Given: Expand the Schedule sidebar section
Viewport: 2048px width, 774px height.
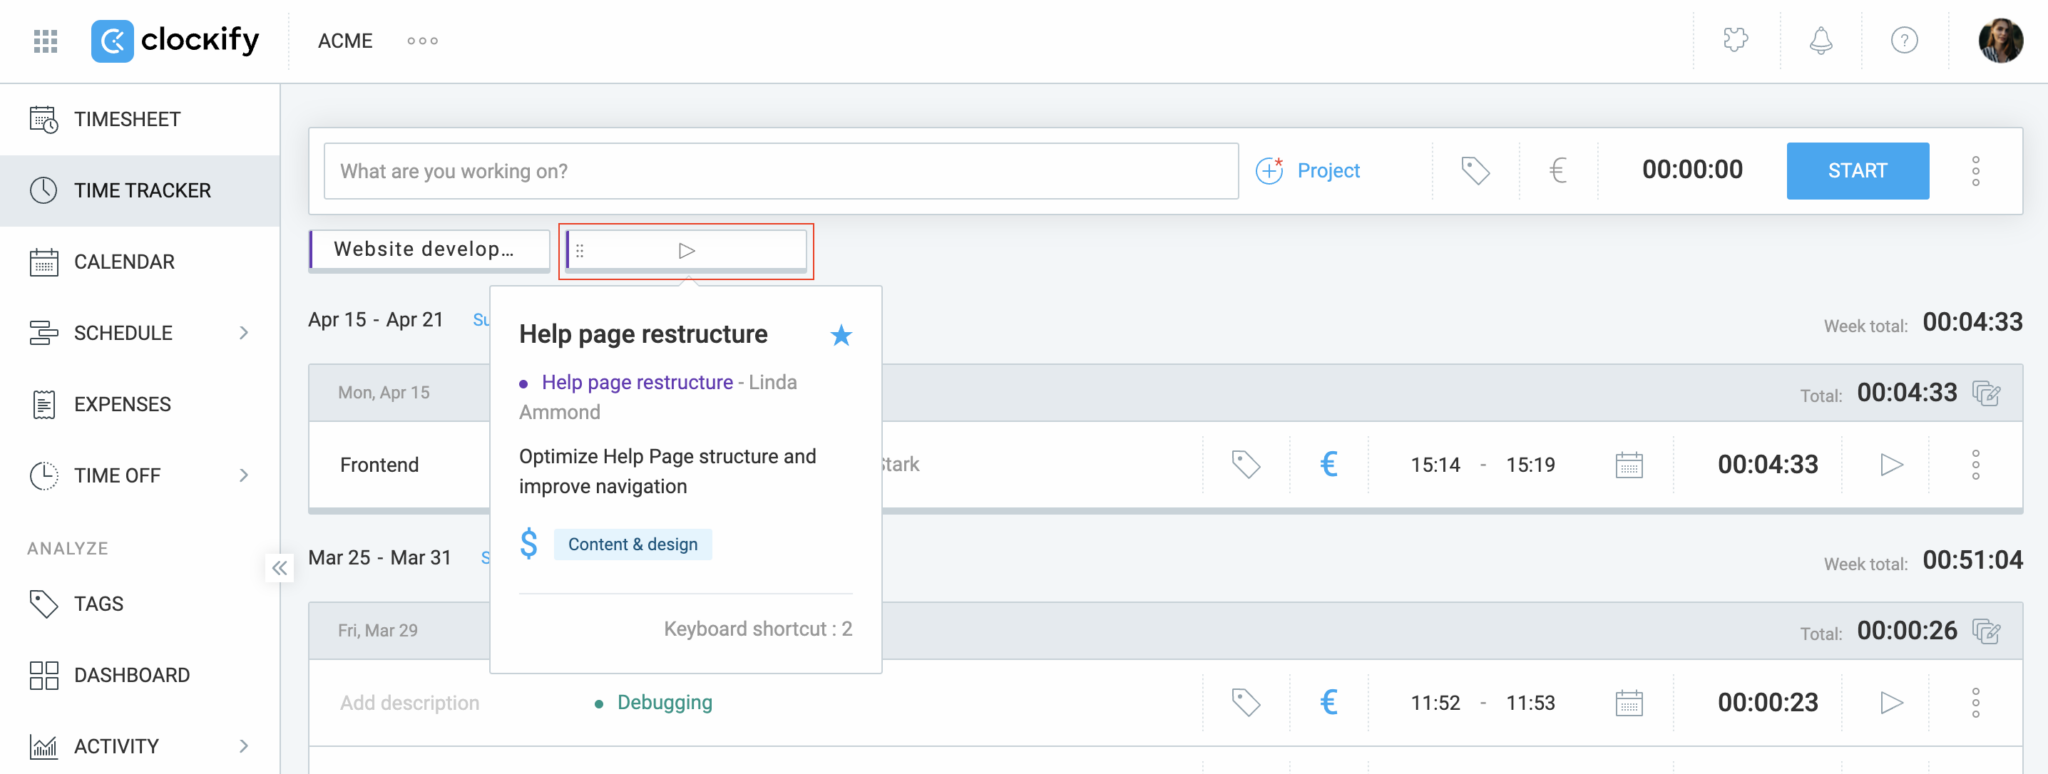Looking at the screenshot, I should [244, 333].
